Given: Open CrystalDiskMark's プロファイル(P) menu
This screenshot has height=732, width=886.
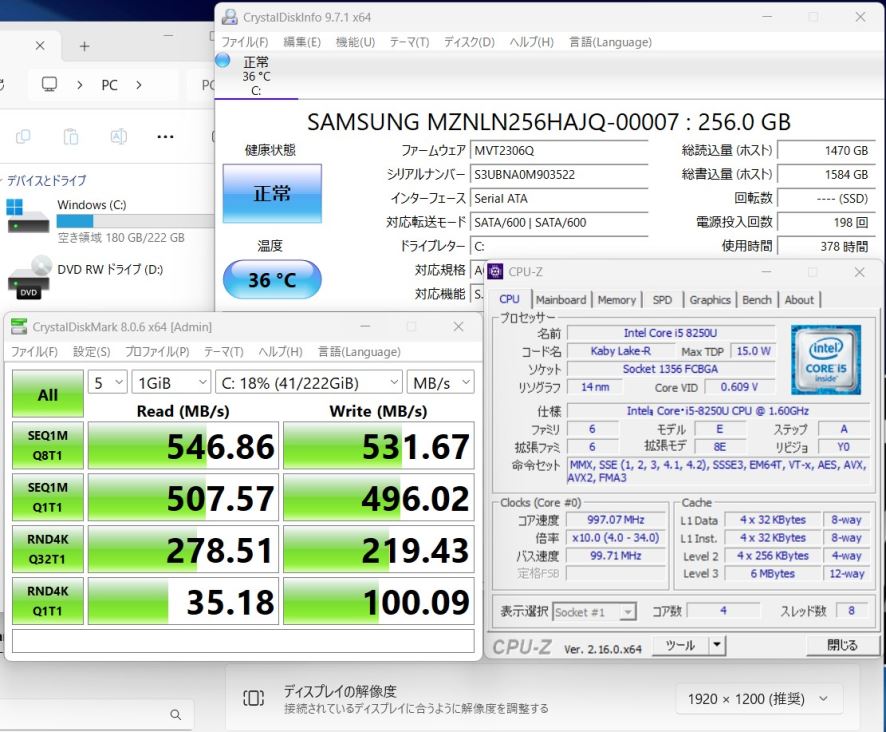Looking at the screenshot, I should pos(157,352).
